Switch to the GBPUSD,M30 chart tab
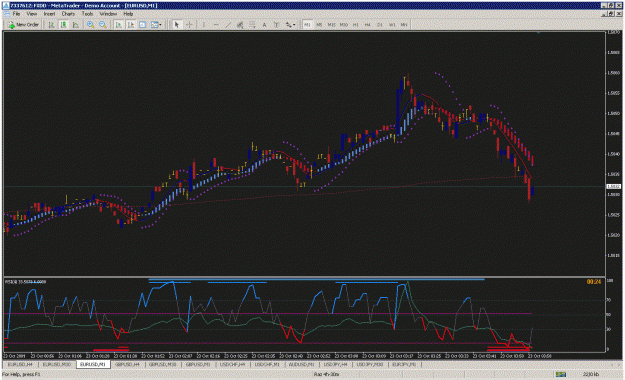This screenshot has width=625, height=380. [x=163, y=364]
